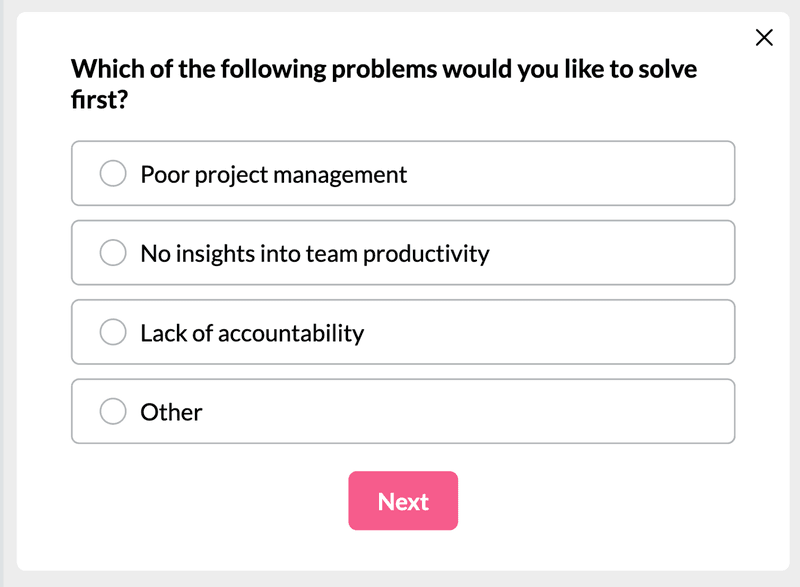Toggle the Lack of accountability selection
800x587 pixels.
pyautogui.click(x=112, y=332)
